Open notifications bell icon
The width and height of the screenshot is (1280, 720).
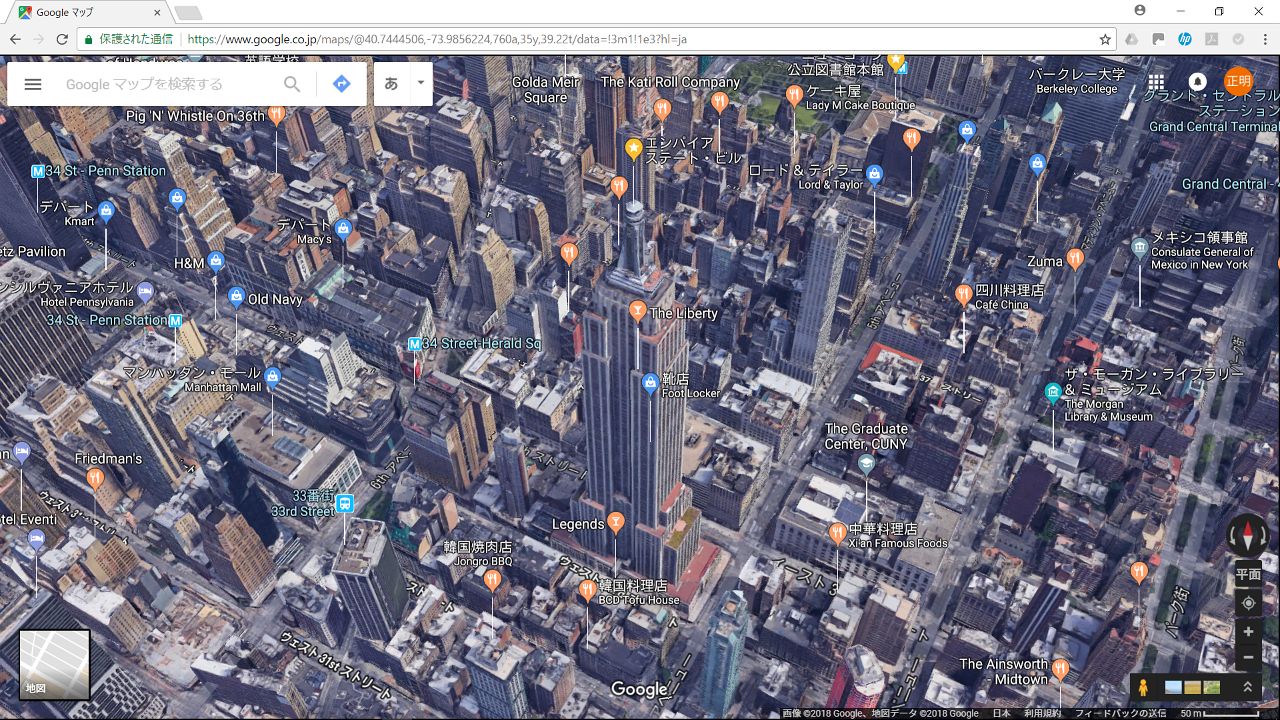tap(1197, 82)
